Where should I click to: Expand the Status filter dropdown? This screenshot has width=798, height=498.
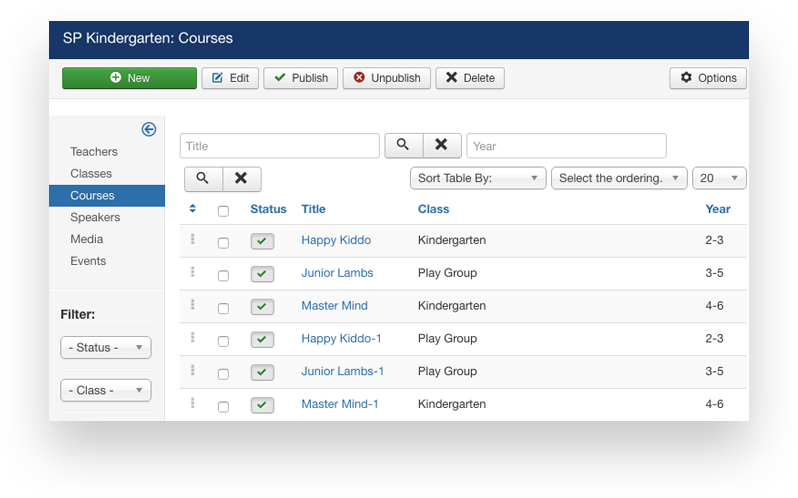coord(105,348)
